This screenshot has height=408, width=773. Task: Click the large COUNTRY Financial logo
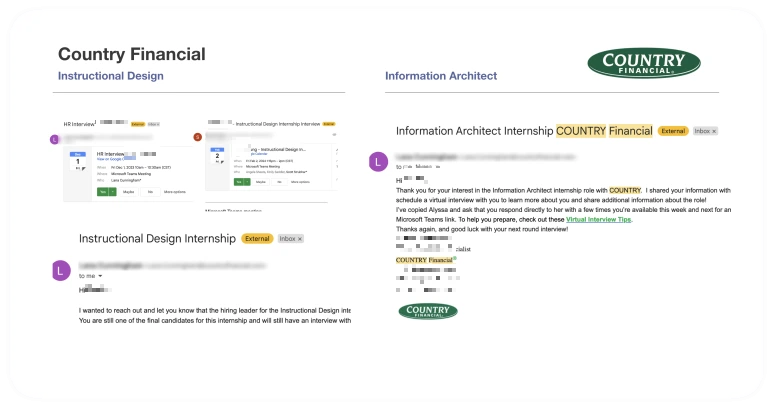[644, 63]
